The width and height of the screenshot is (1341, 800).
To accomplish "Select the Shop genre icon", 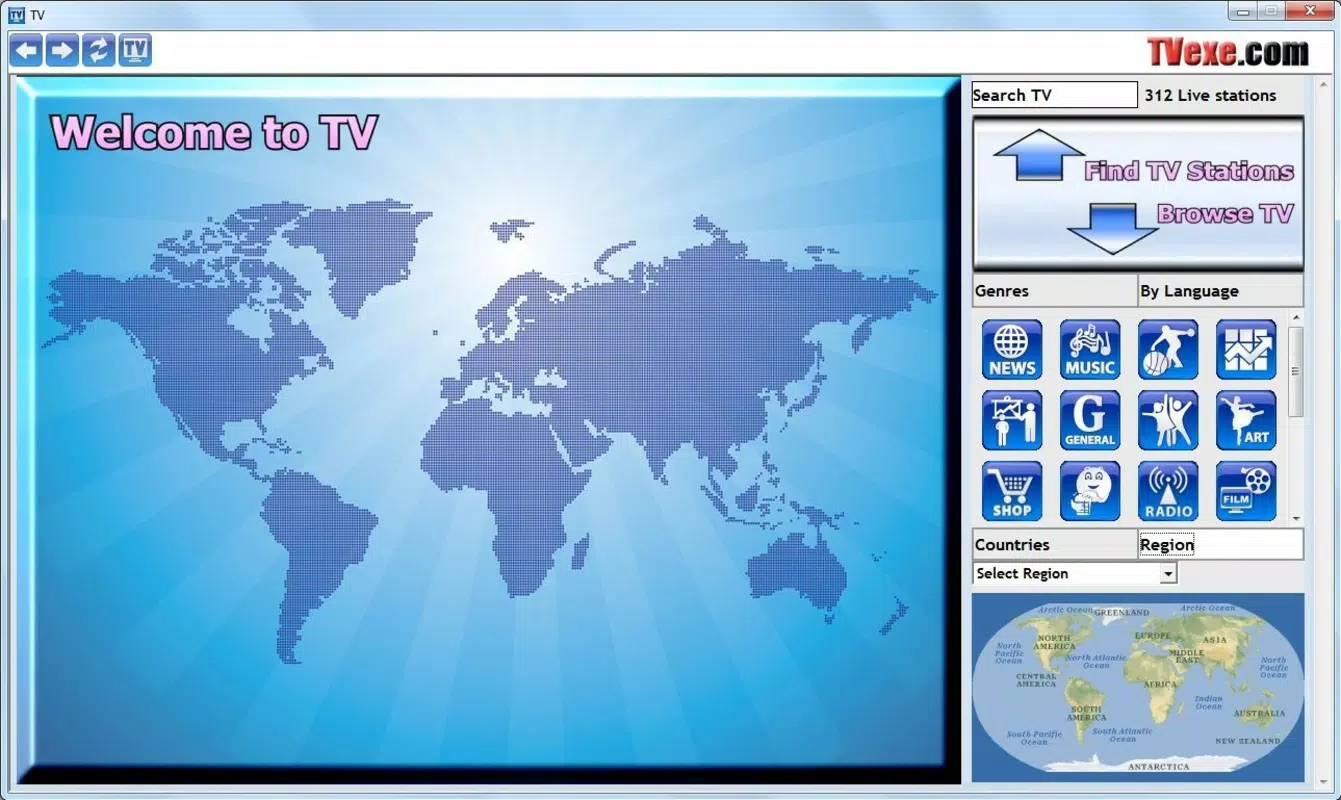I will pyautogui.click(x=1012, y=491).
